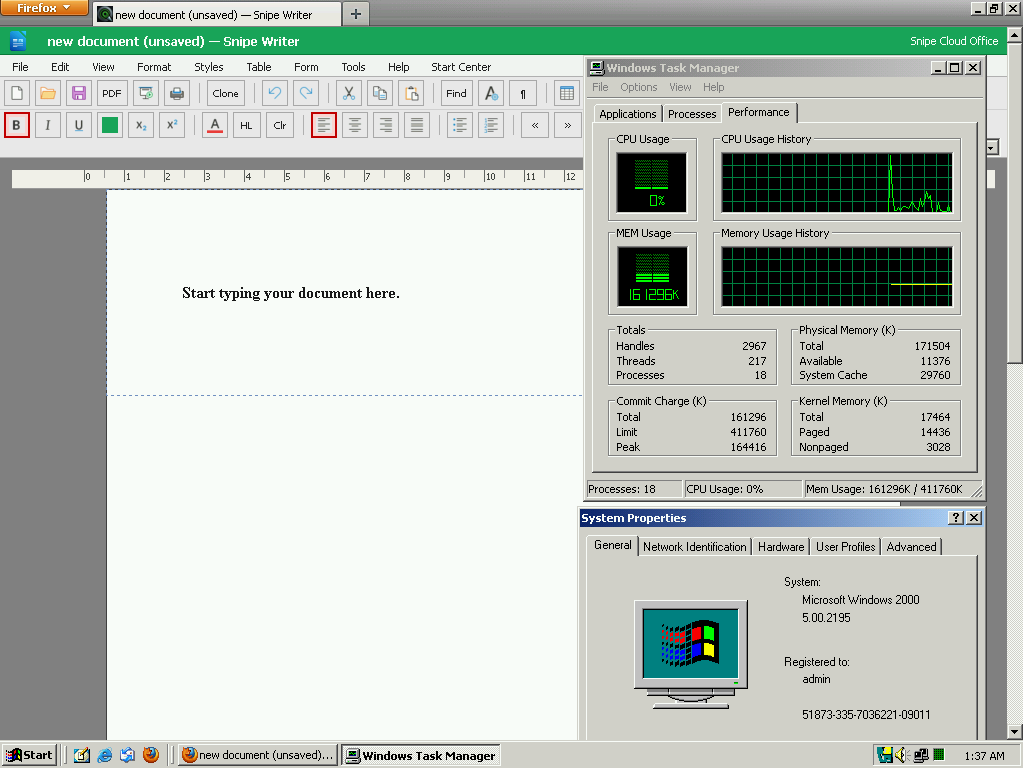Save document with floppy disk icon
The image size is (1023, 768).
click(79, 93)
